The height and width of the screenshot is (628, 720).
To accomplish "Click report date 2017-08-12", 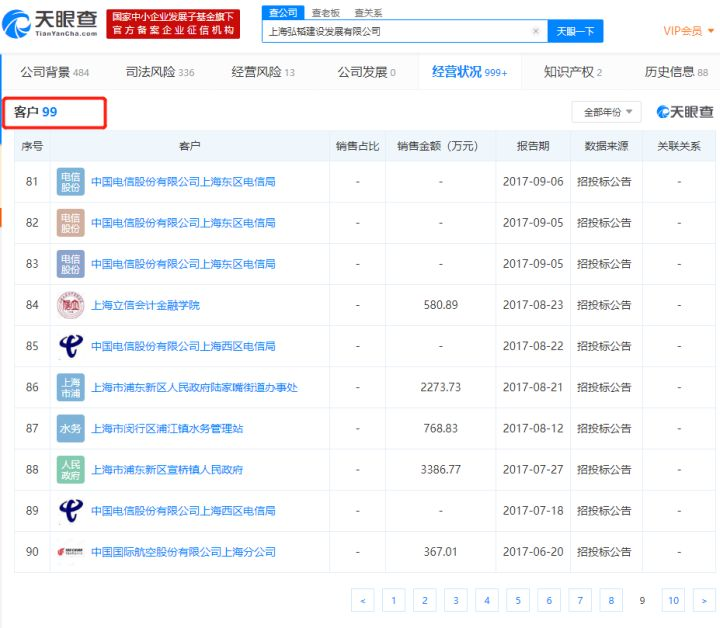I will point(533,428).
